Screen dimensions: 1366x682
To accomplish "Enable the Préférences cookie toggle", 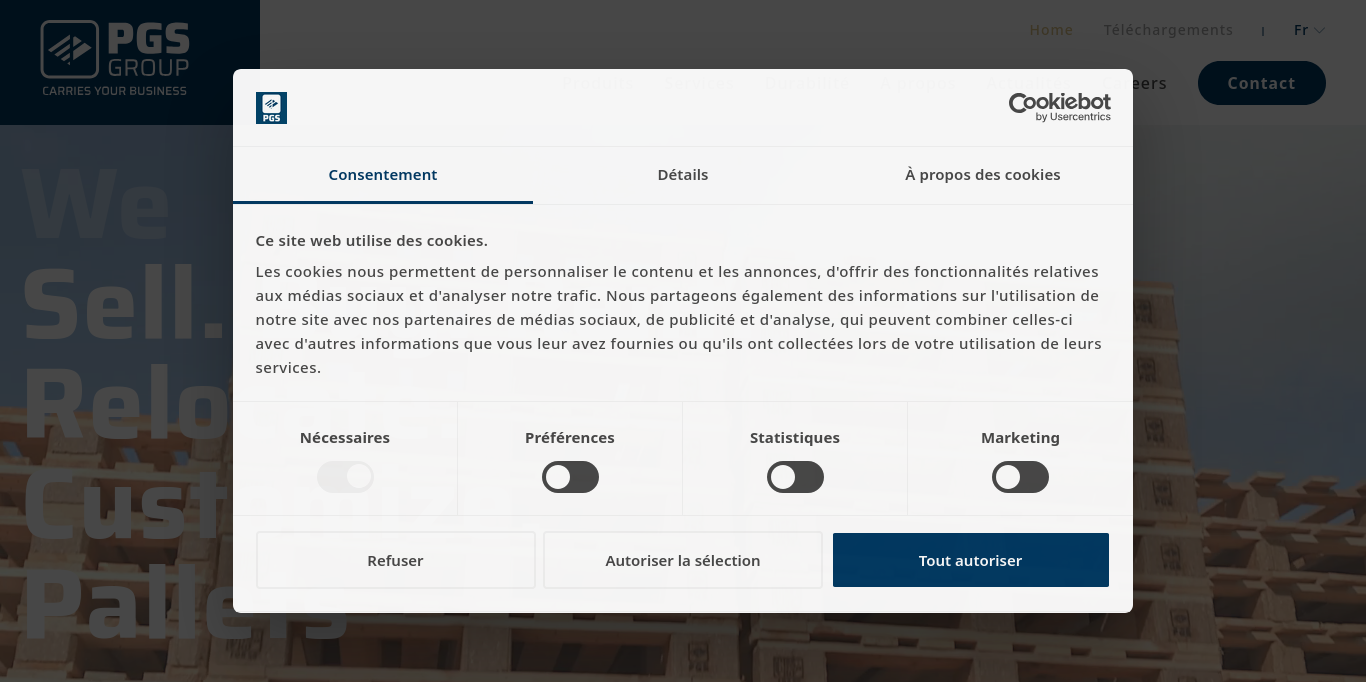I will [570, 477].
